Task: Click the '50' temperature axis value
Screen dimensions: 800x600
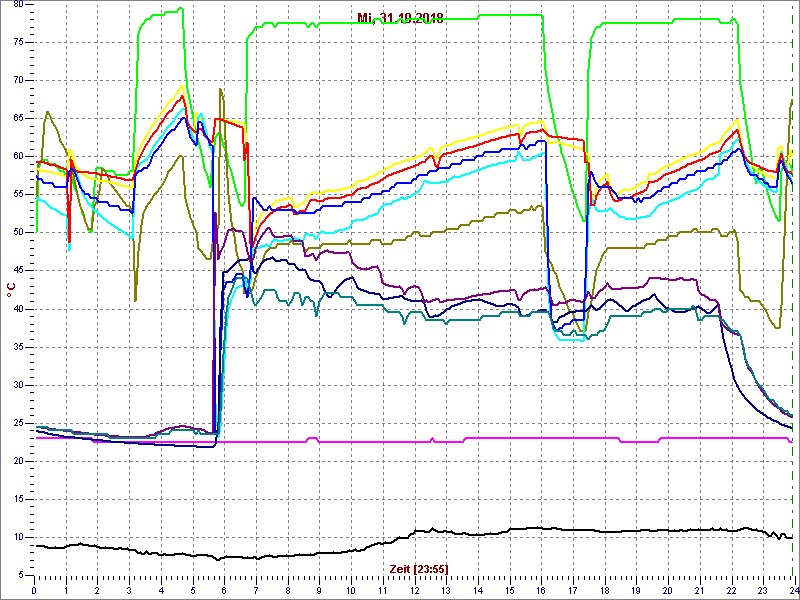Action: (19, 233)
